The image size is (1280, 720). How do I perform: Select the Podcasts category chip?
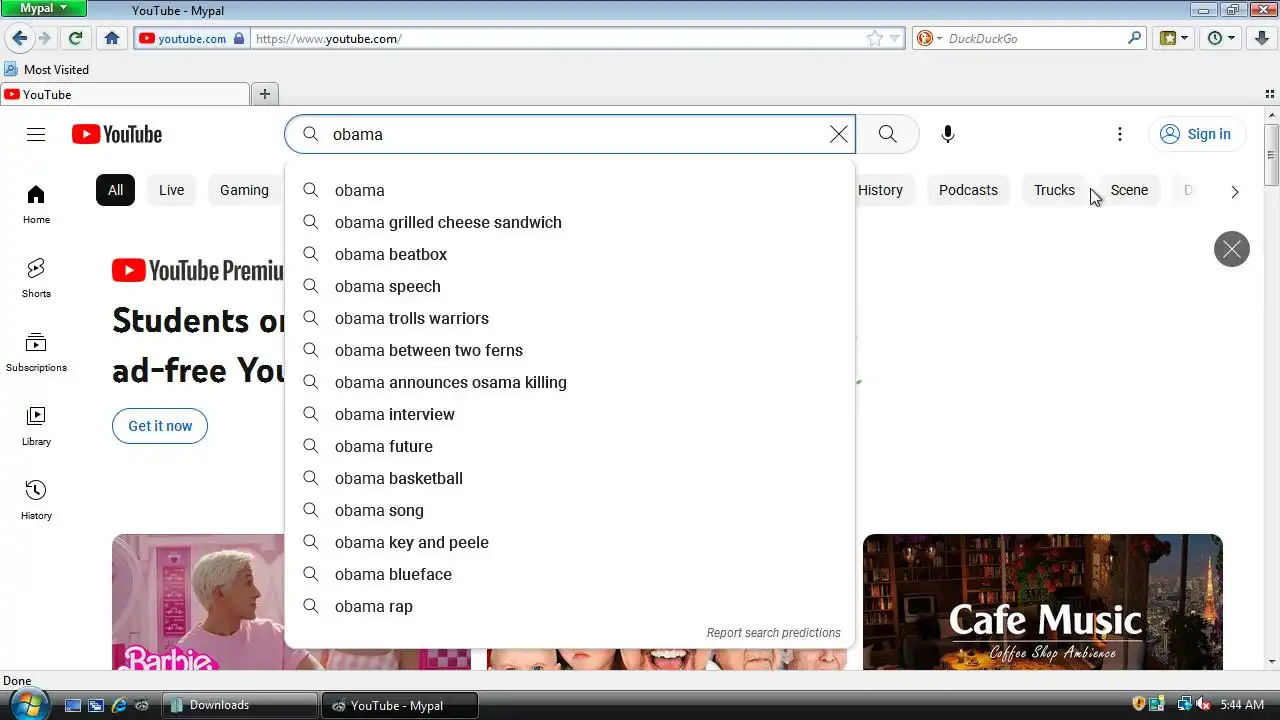pos(968,190)
